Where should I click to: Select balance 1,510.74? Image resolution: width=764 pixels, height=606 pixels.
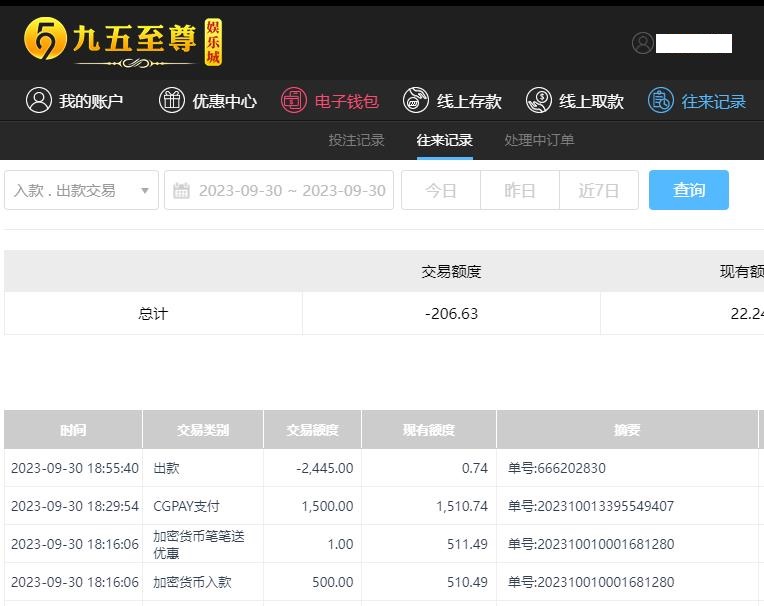click(x=462, y=506)
